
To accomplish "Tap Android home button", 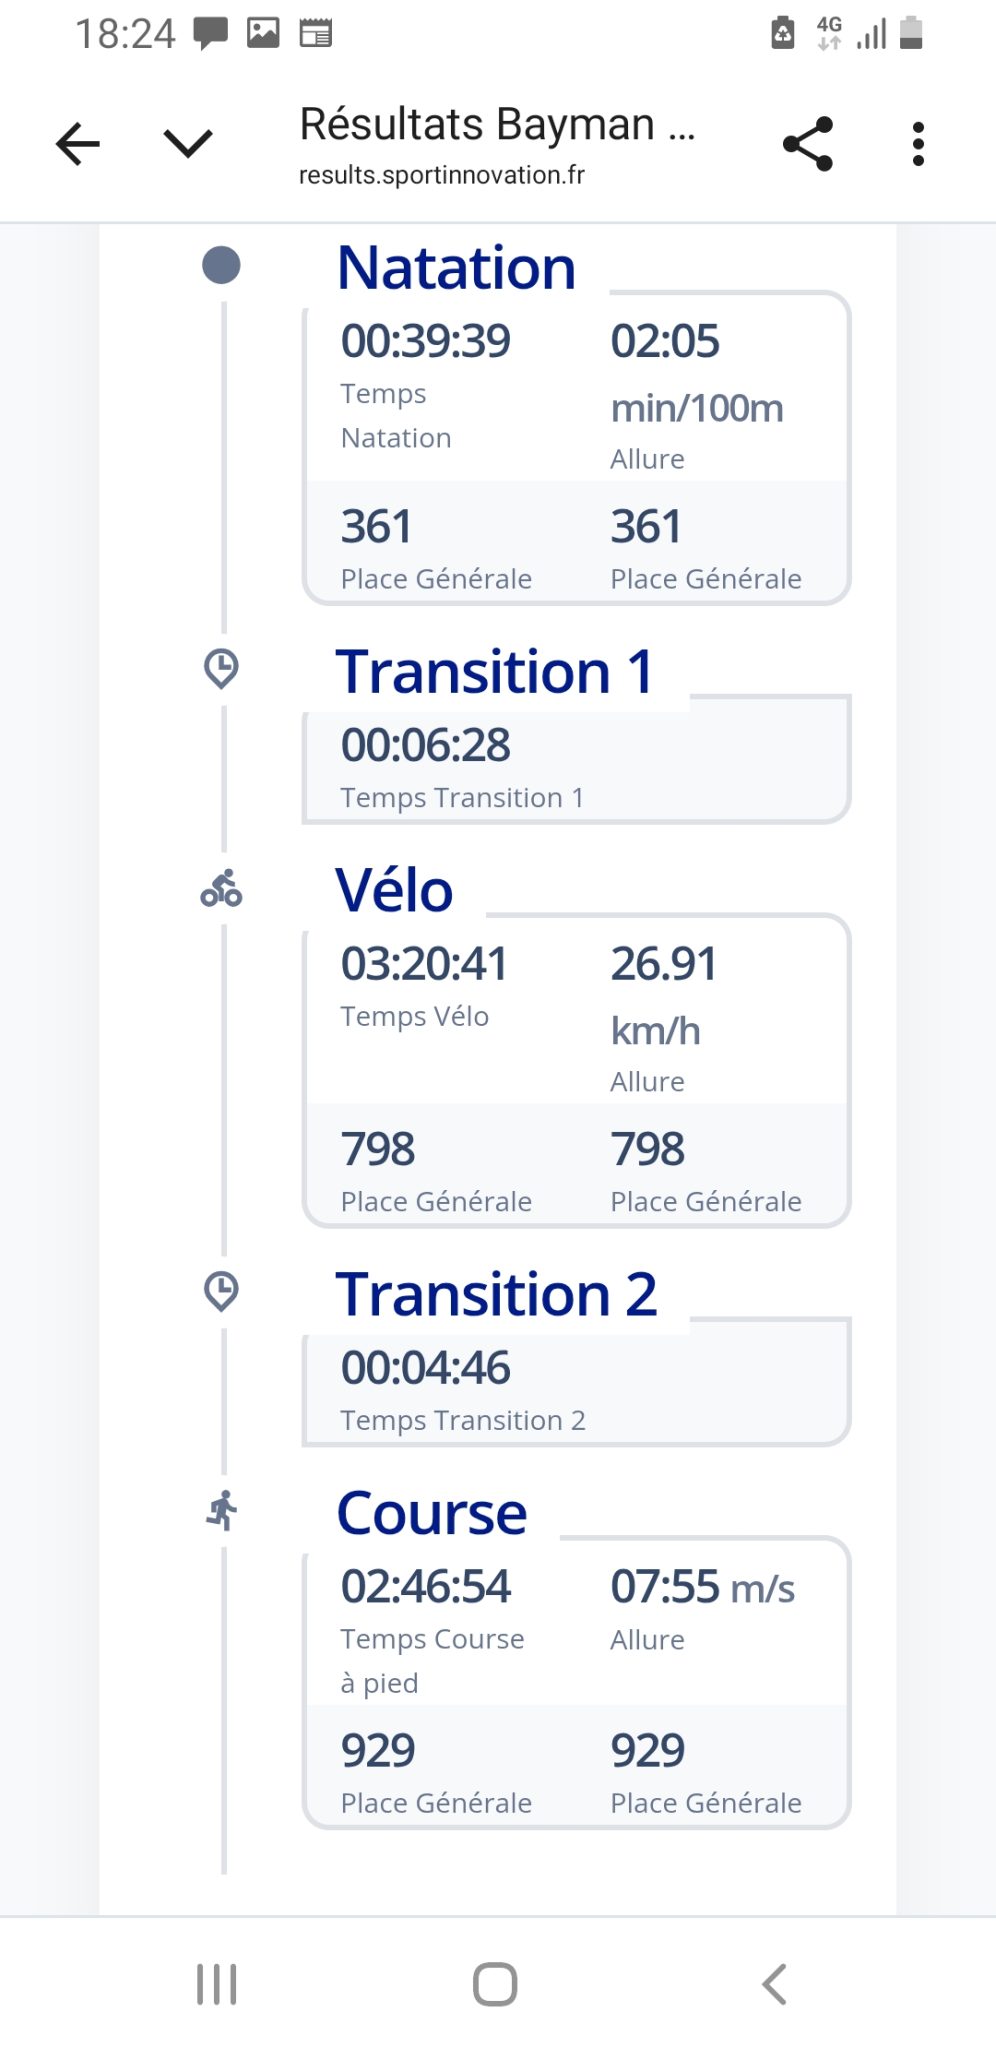I will tap(495, 1984).
